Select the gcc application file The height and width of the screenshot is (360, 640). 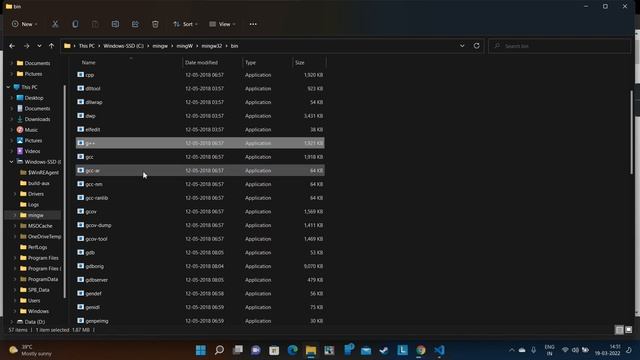200,157
